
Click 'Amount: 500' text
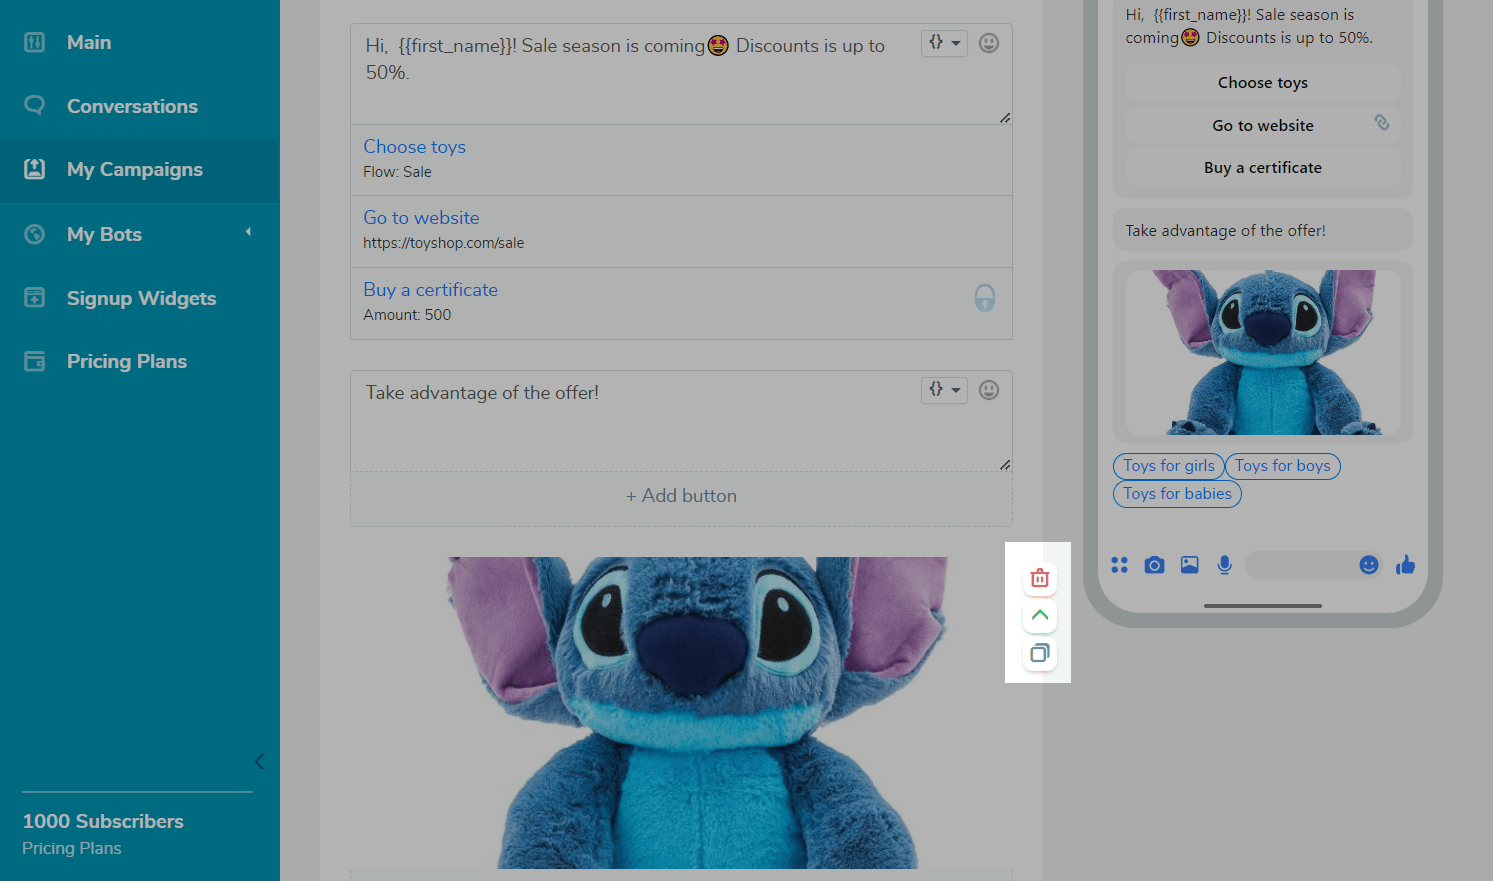pyautogui.click(x=407, y=315)
